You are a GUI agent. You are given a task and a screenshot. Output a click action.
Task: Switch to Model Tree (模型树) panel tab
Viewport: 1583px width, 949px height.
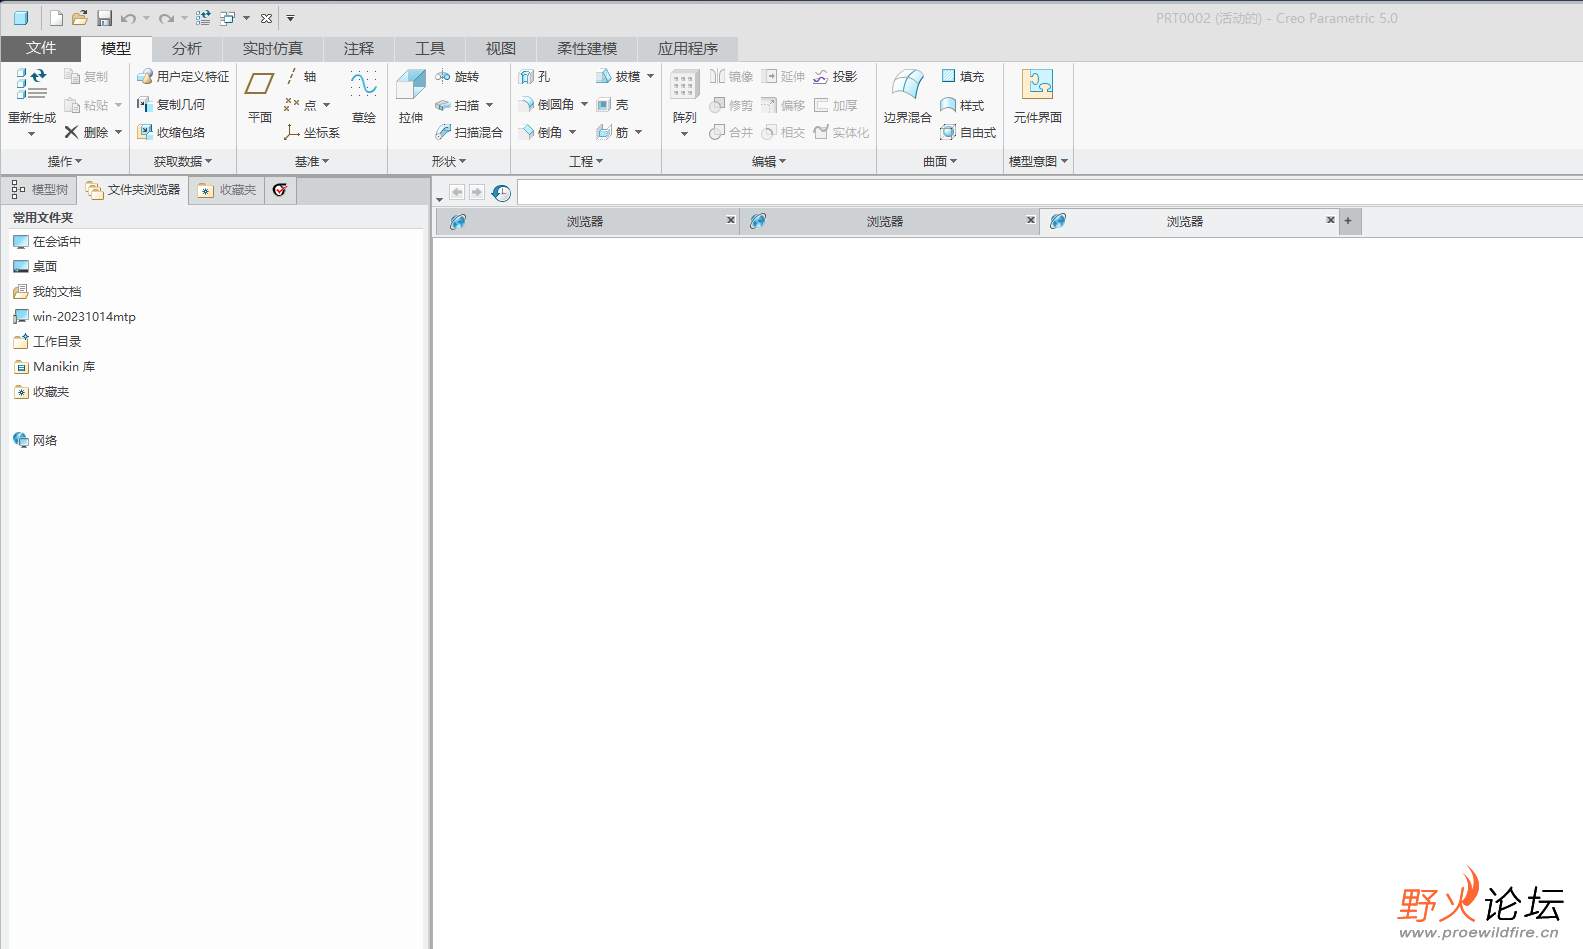click(40, 190)
